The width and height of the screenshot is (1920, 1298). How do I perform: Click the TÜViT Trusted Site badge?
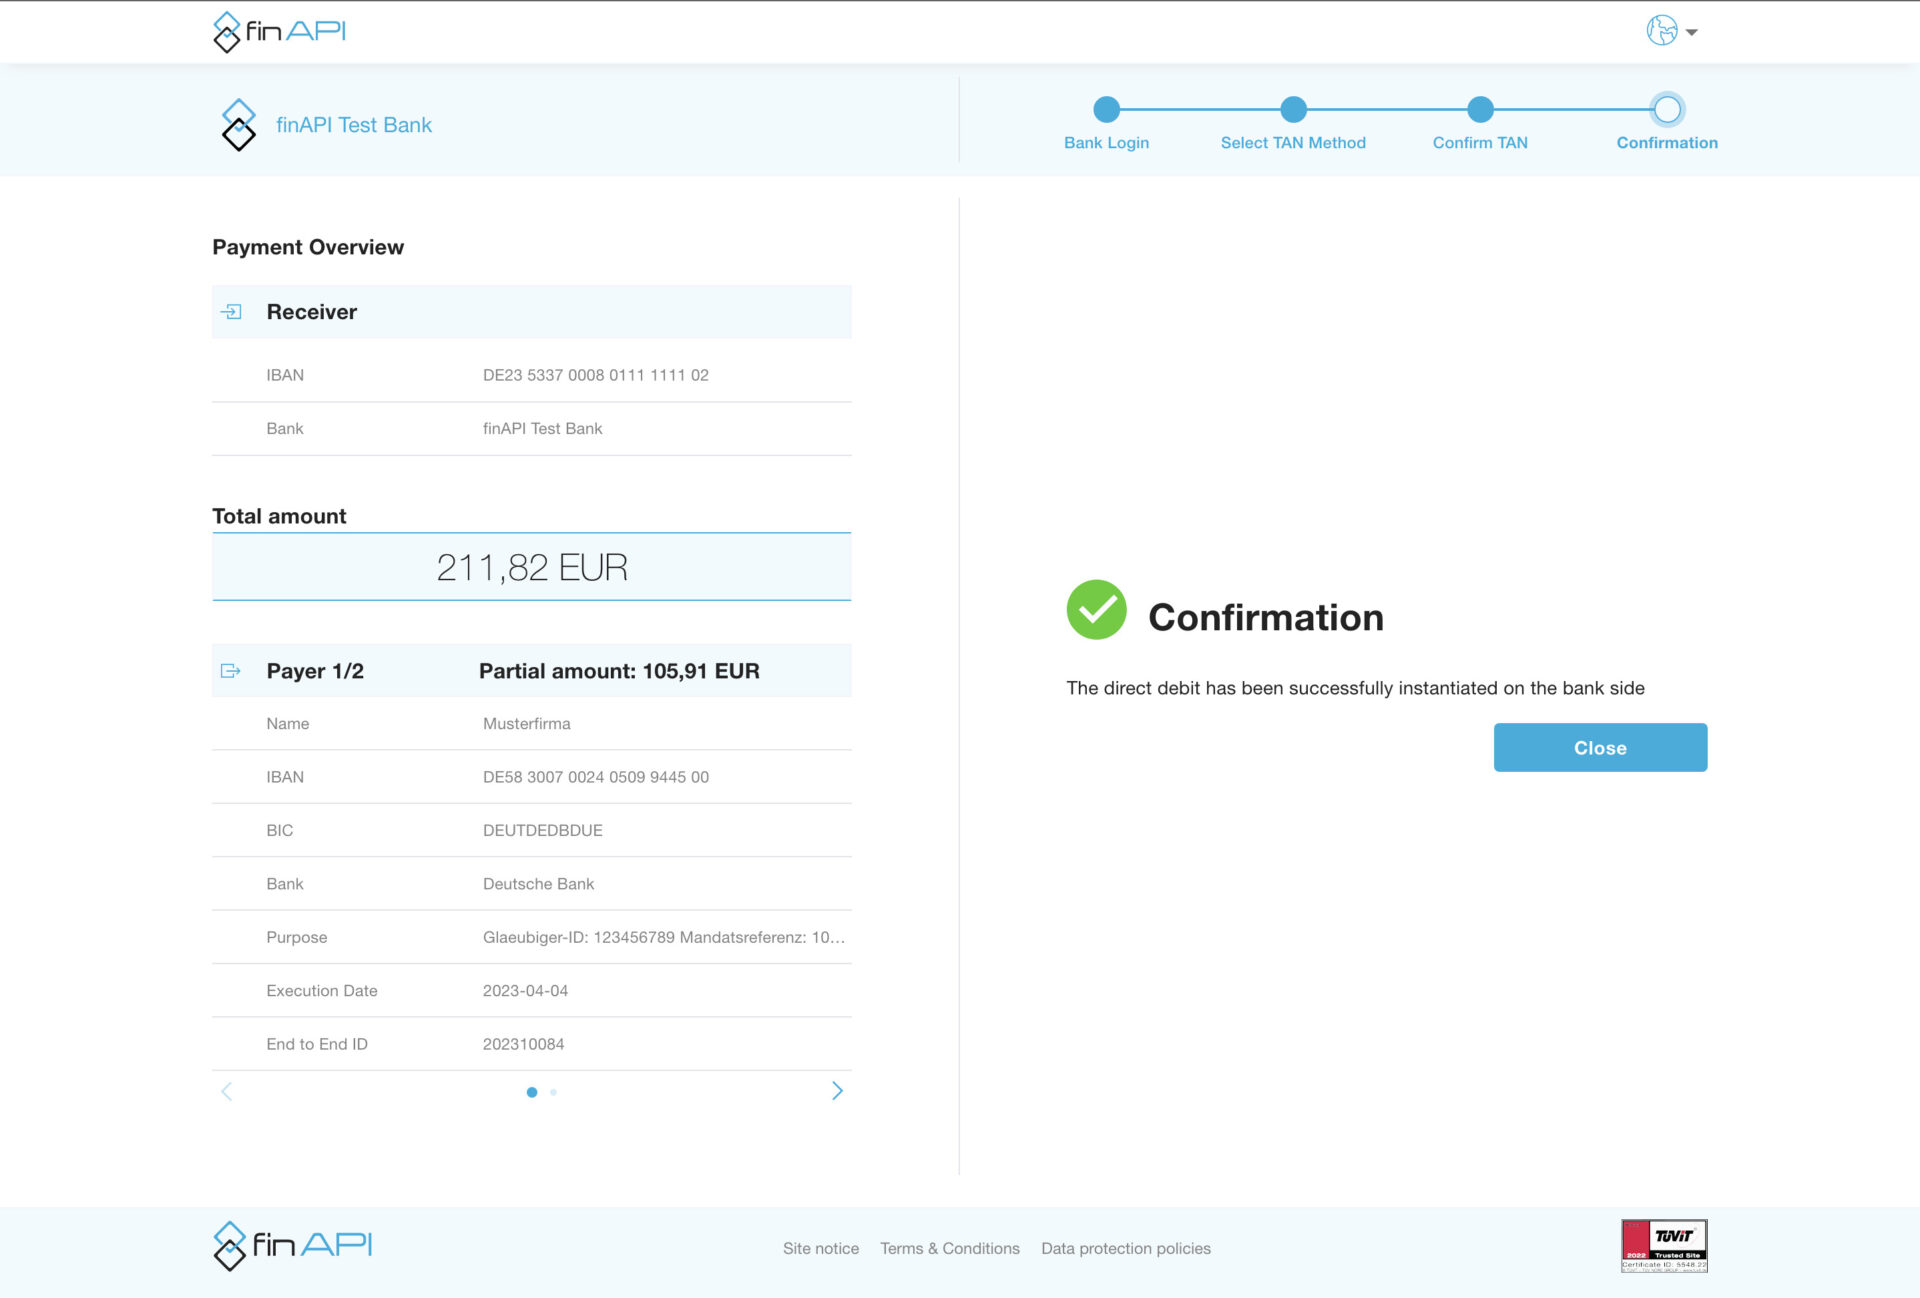1663,1243
